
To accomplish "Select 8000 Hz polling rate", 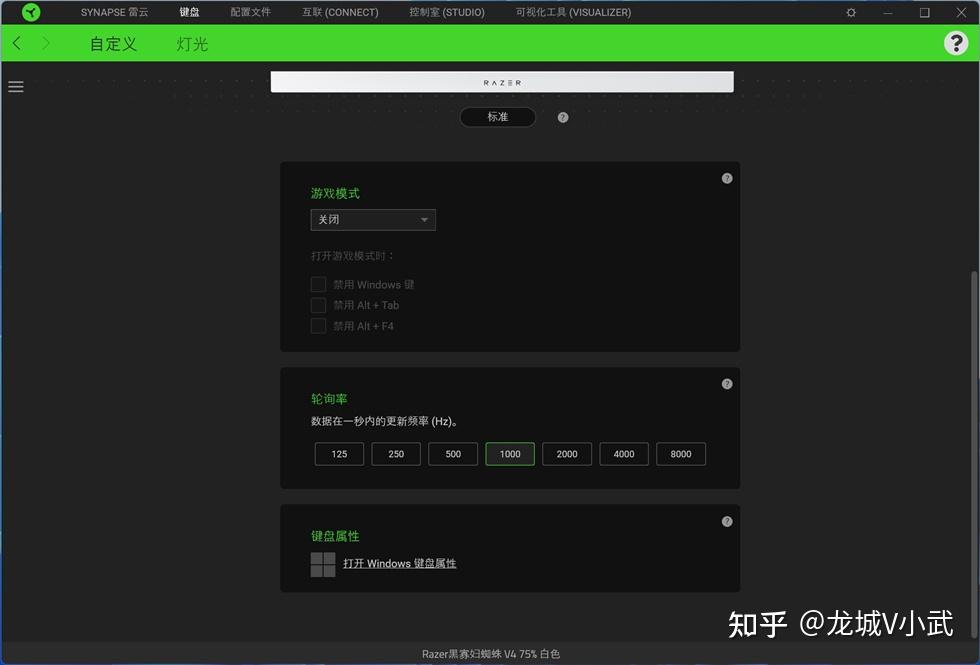I will point(681,454).
